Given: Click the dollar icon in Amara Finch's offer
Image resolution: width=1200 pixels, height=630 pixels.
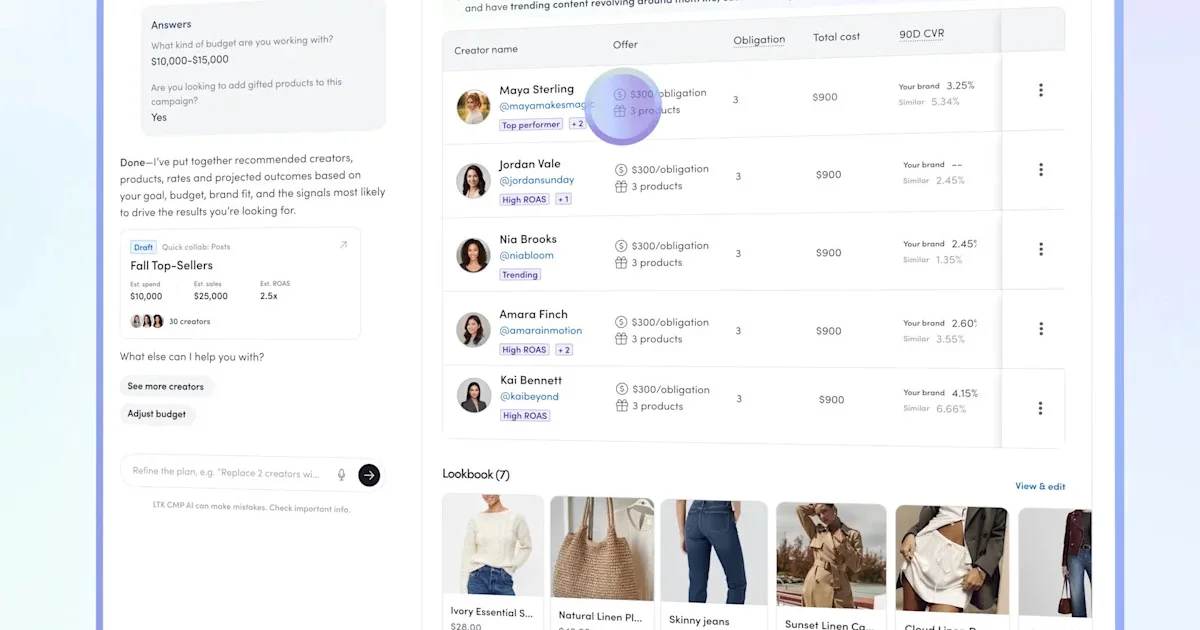Looking at the screenshot, I should coord(620,323).
